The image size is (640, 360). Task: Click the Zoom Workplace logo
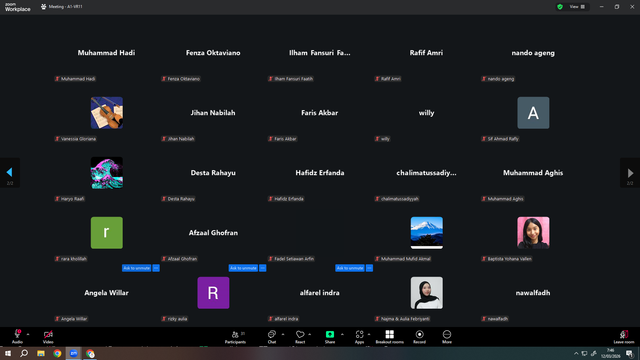click(x=18, y=7)
